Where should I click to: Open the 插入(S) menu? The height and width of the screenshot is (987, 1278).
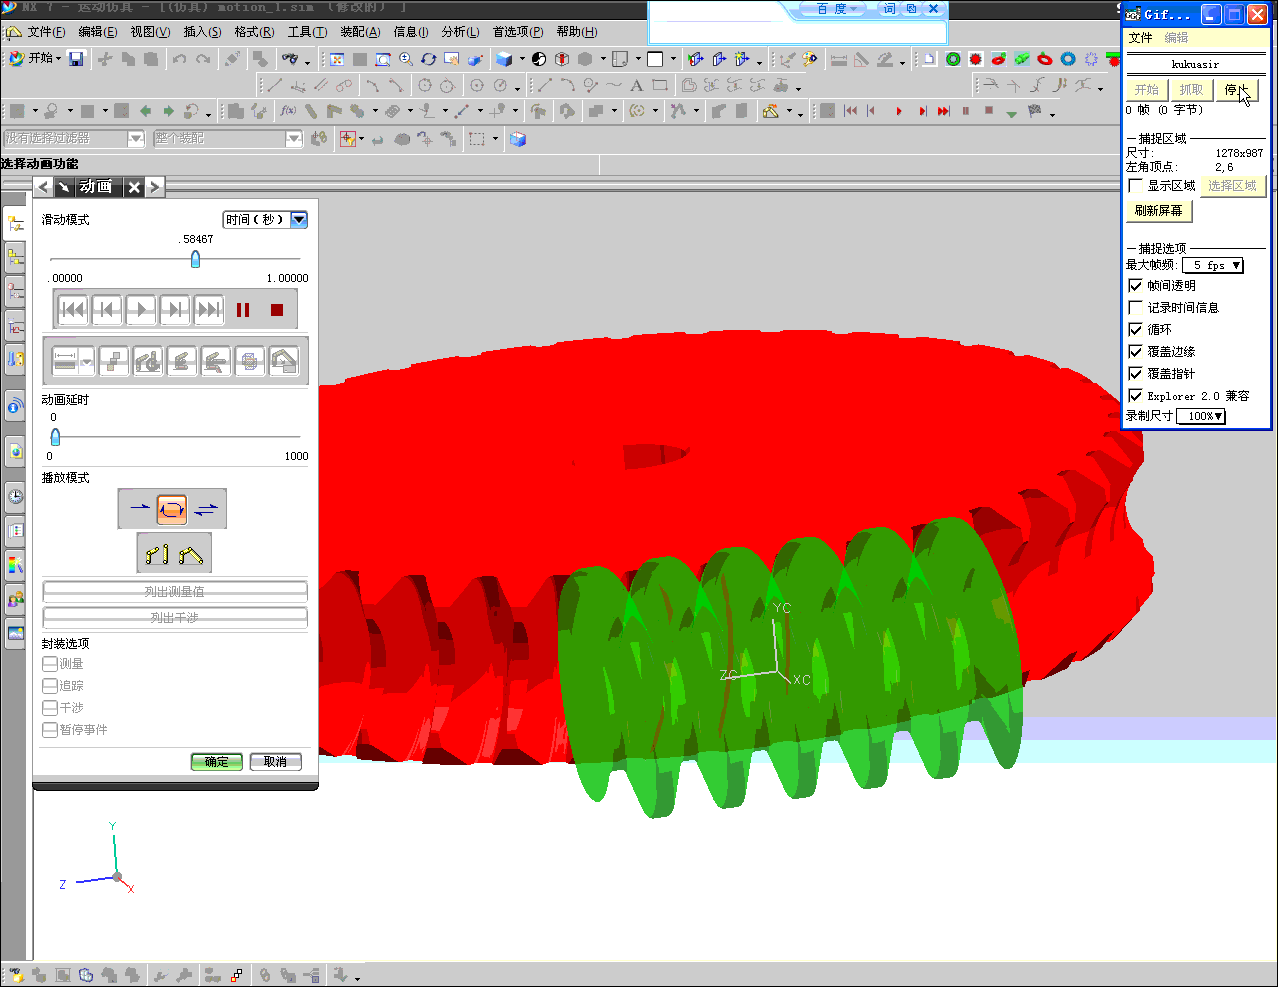(x=202, y=32)
